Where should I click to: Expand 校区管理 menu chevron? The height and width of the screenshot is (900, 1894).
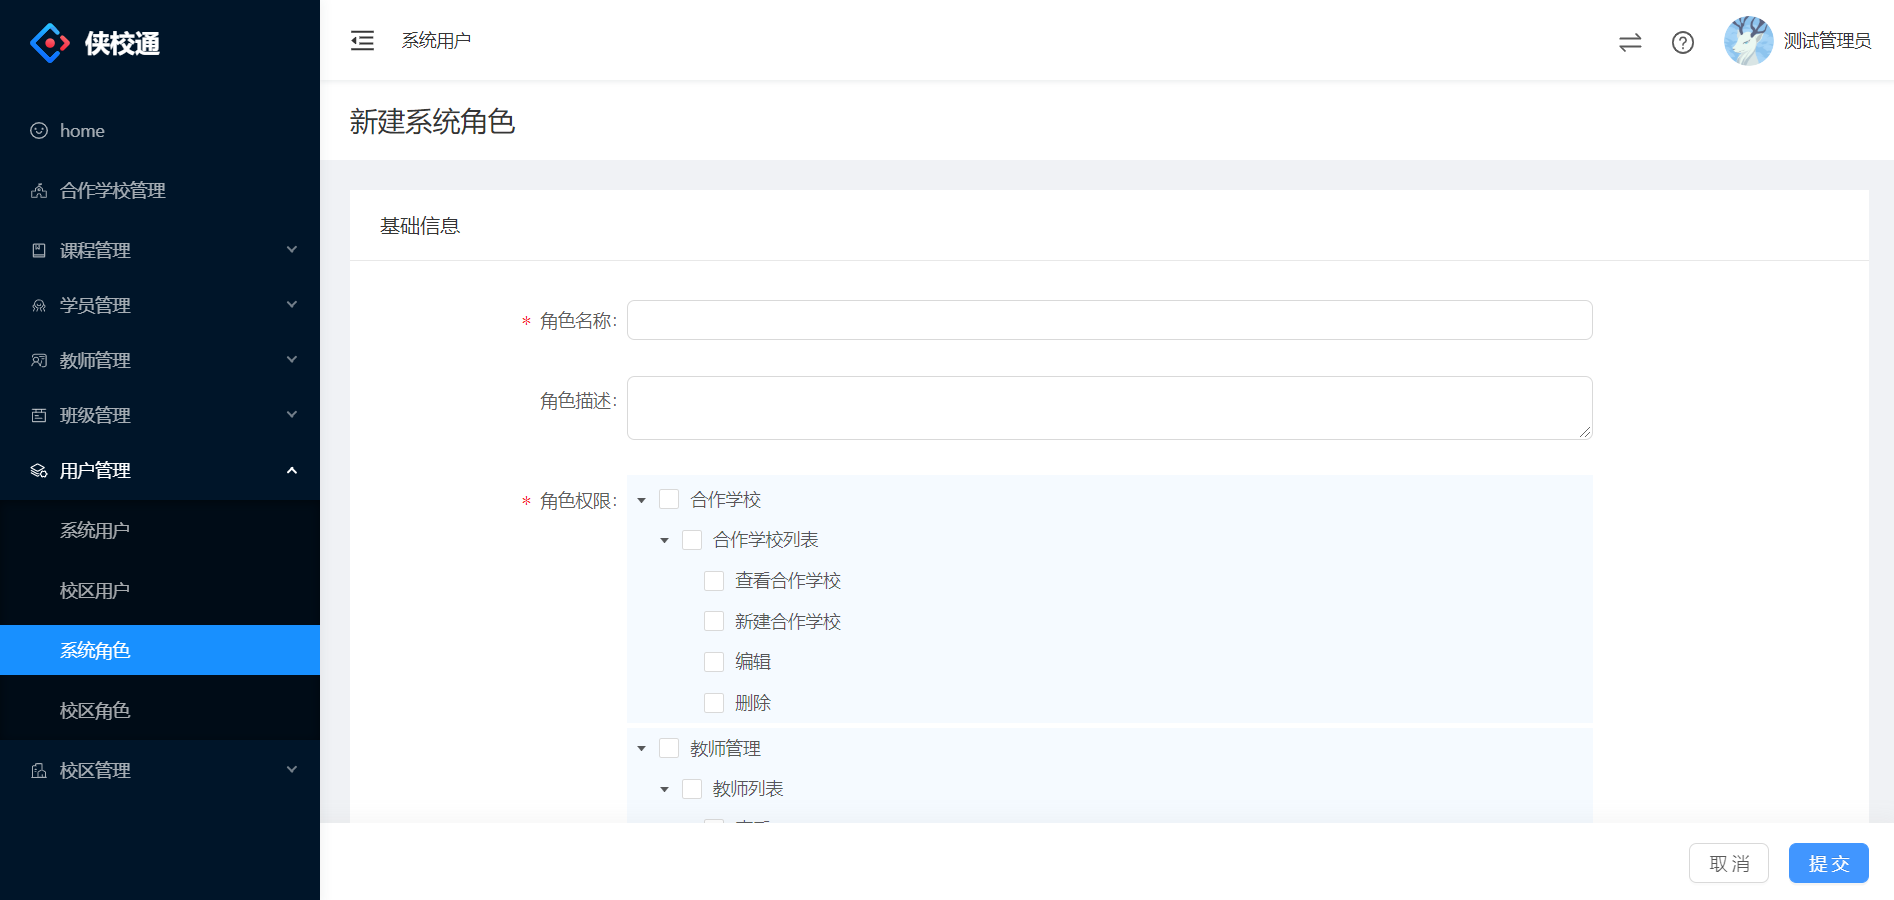tap(292, 769)
